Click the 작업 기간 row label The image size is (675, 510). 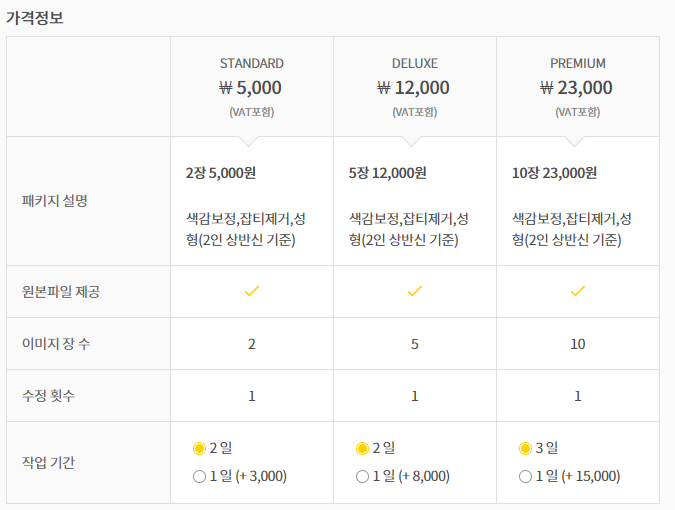click(48, 462)
